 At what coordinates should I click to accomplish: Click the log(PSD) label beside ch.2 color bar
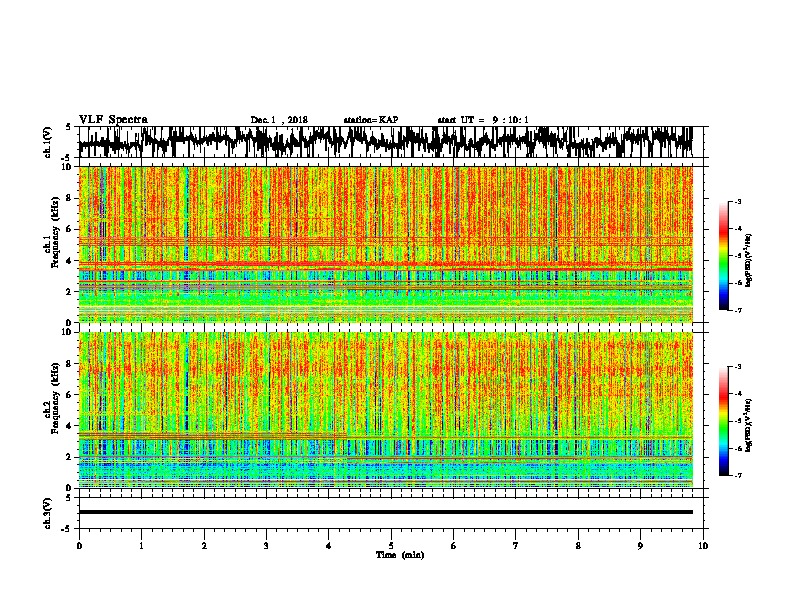pos(749,425)
